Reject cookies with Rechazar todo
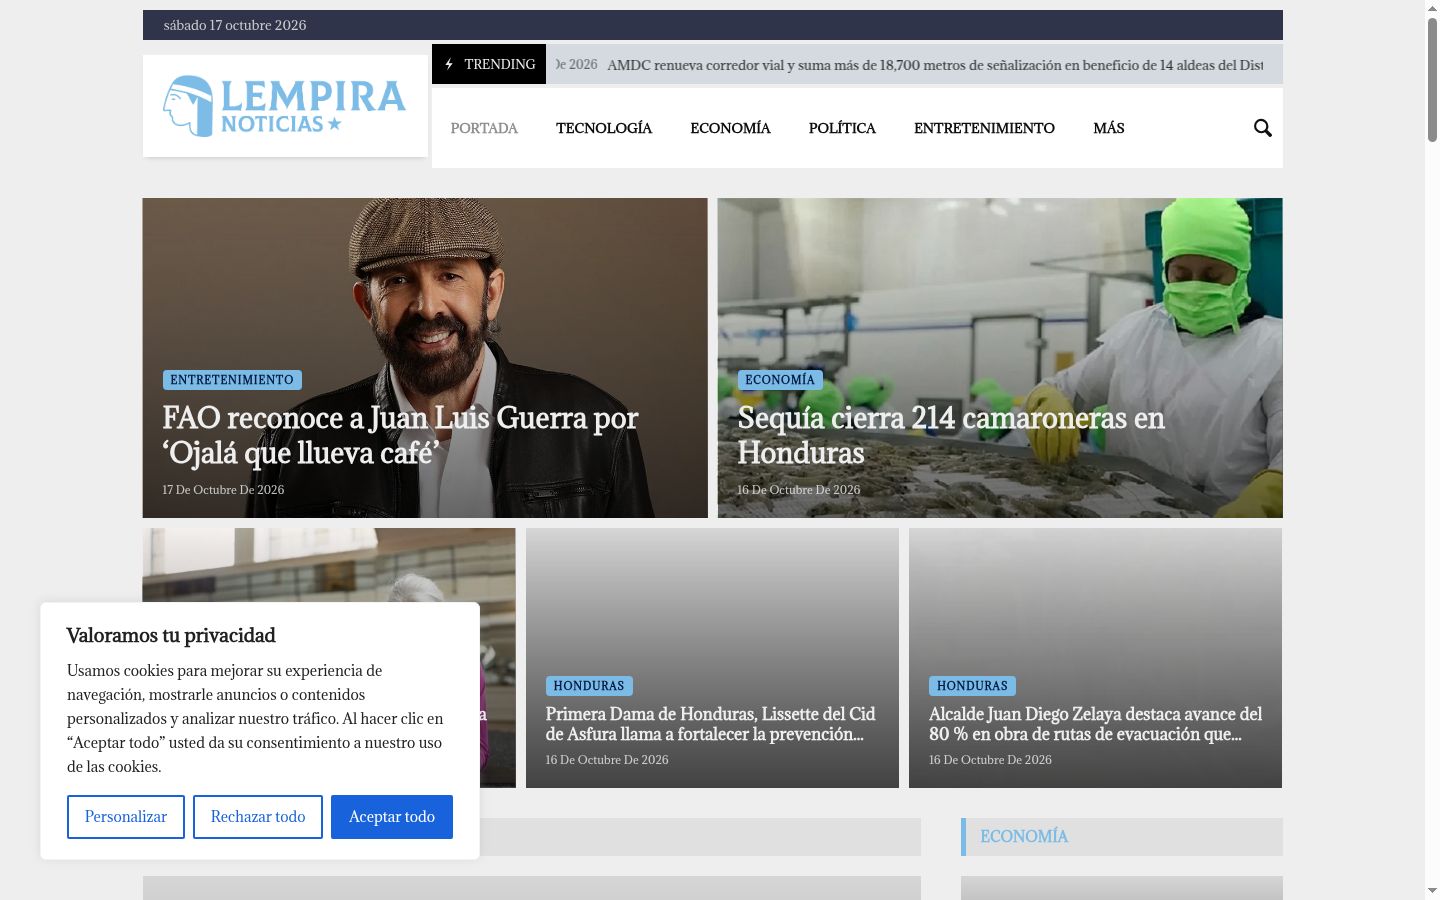Image resolution: width=1440 pixels, height=900 pixels. [258, 817]
